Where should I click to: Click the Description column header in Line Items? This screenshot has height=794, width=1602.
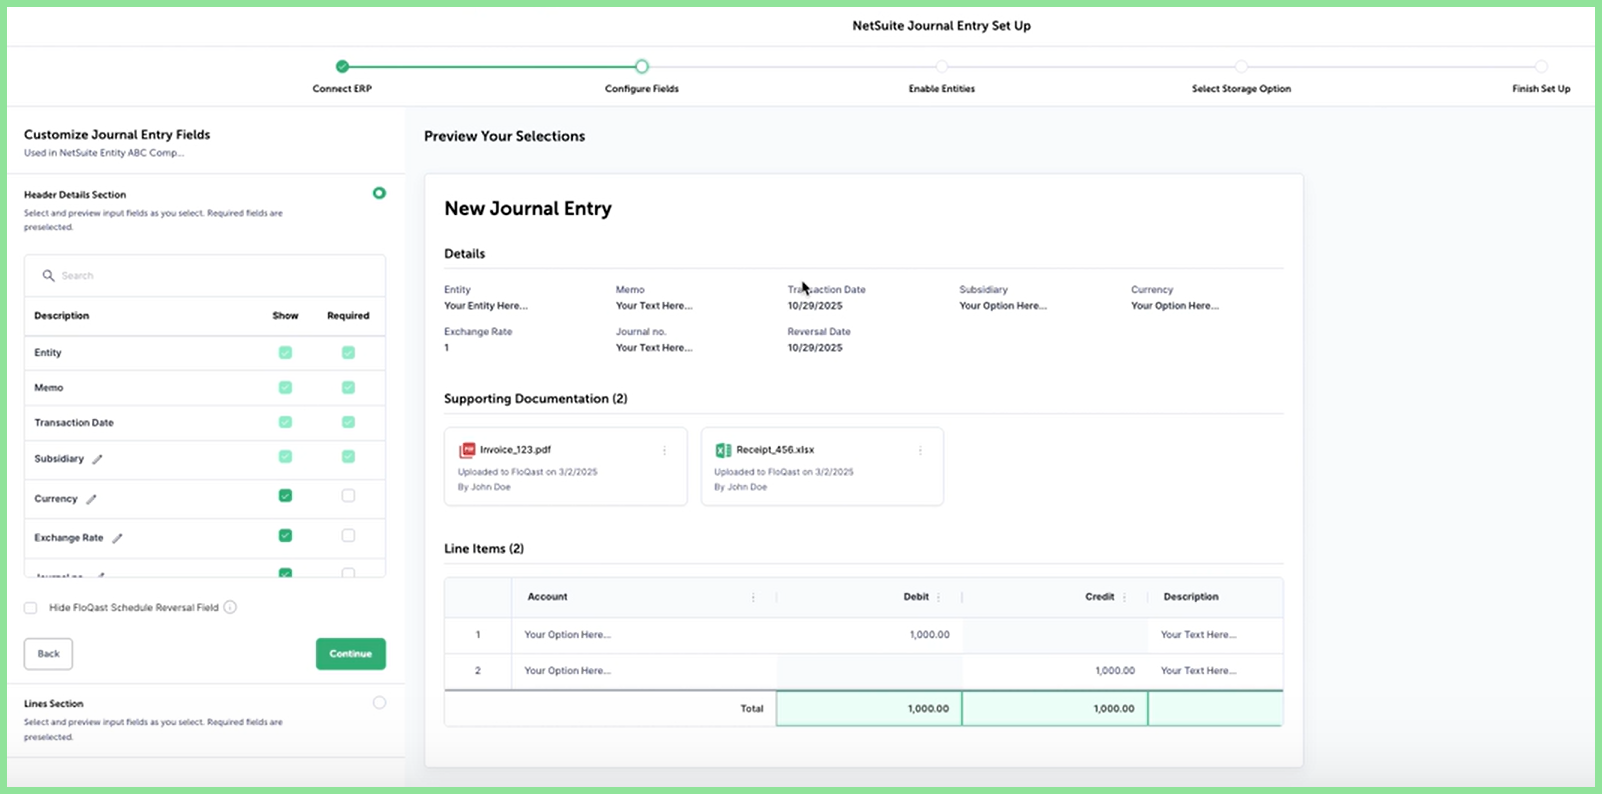click(x=1191, y=597)
